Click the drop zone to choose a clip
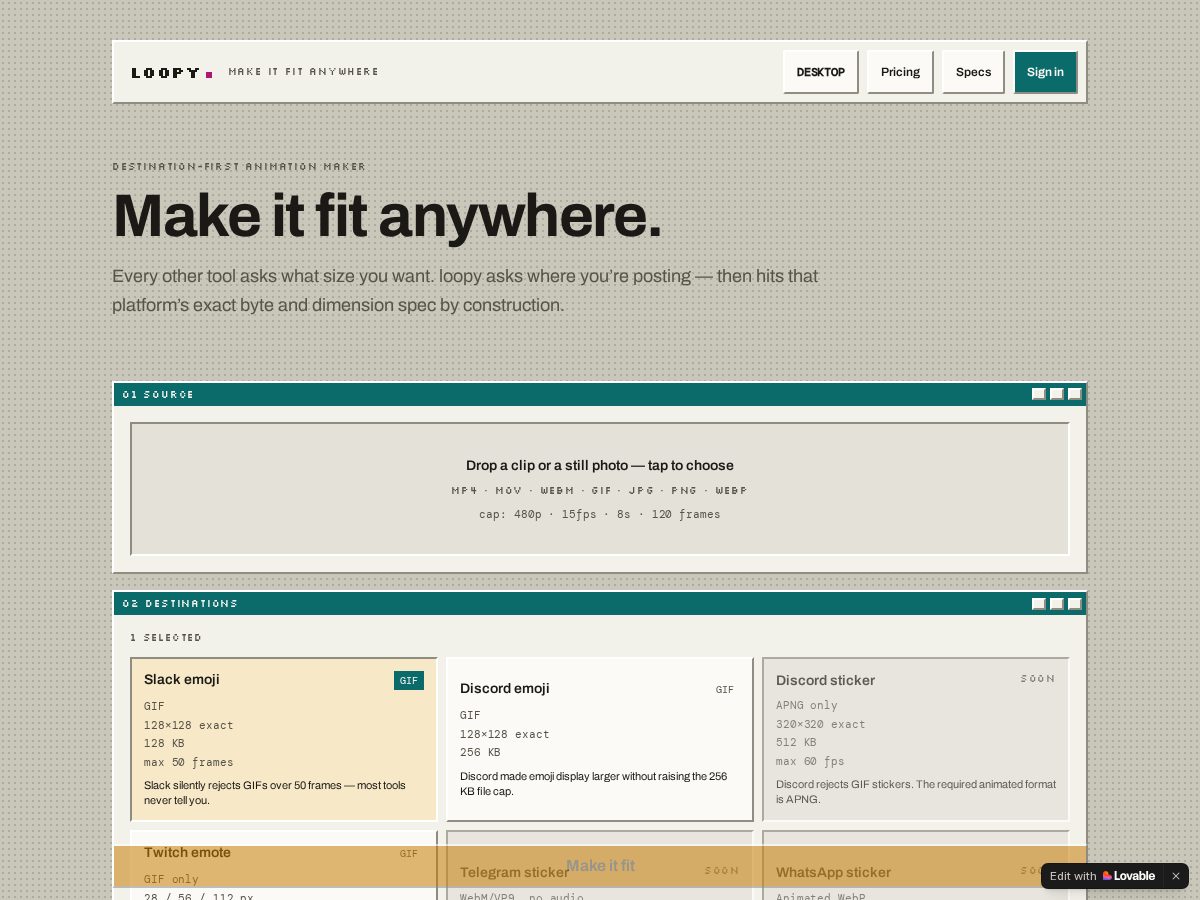Screen dimensions: 1200x900 pos(600,489)
